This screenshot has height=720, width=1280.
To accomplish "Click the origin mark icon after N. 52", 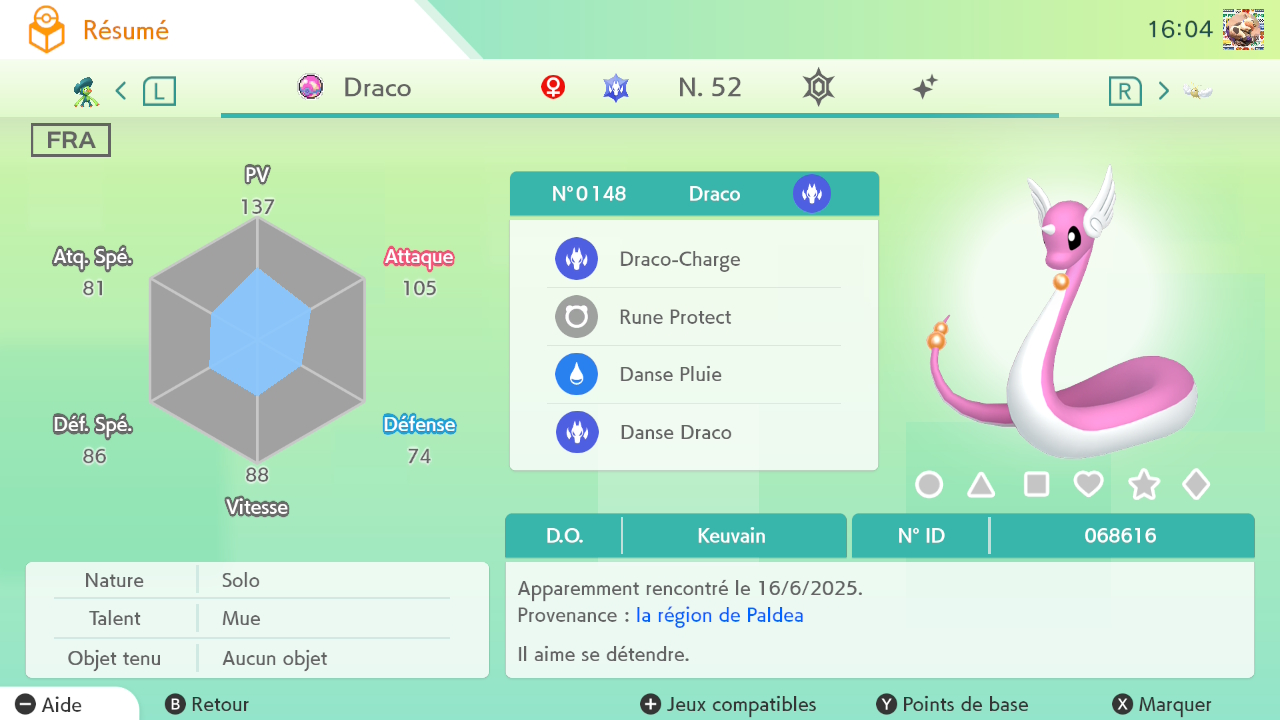I will [818, 88].
